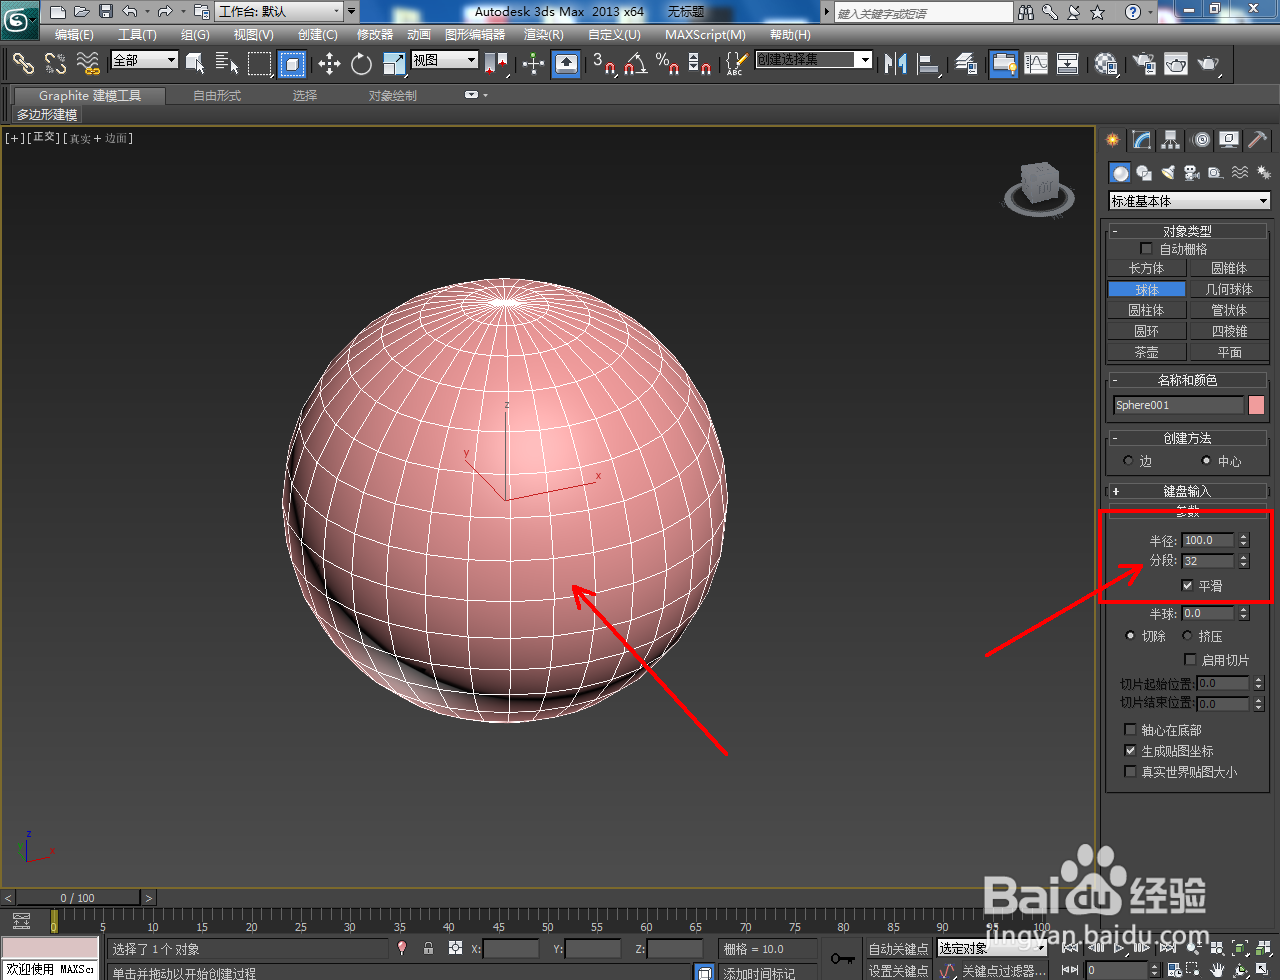Open the Curve Editor from toolbar

[x=1036, y=64]
